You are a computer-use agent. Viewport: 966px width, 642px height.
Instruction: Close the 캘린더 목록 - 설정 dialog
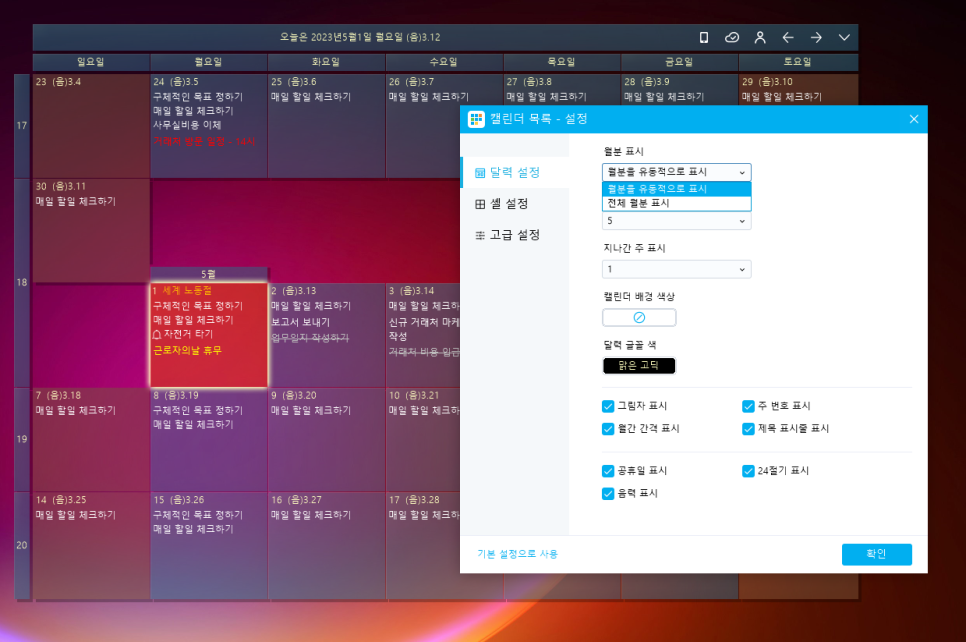point(914,119)
